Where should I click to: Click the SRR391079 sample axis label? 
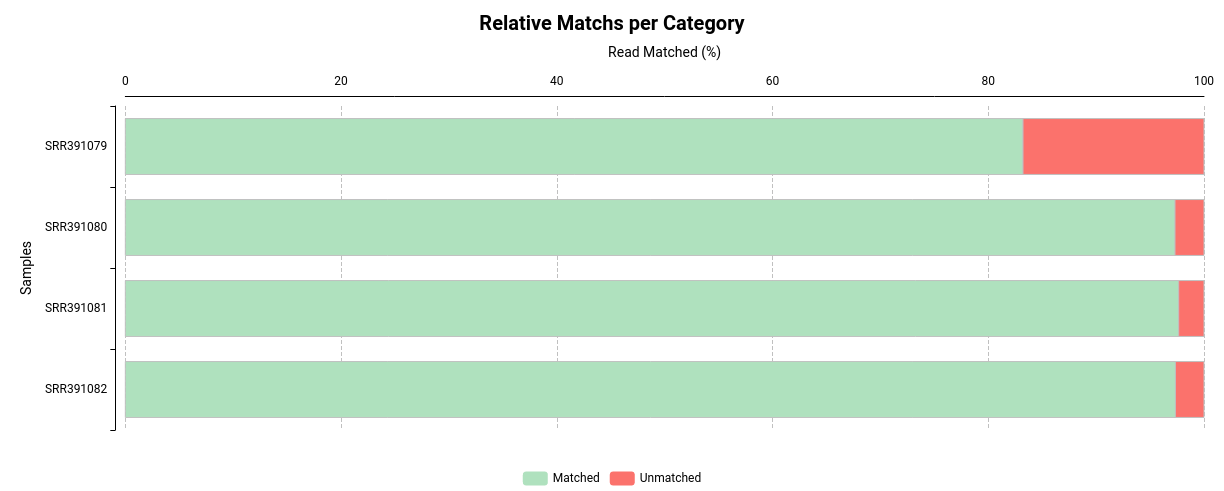coord(76,146)
